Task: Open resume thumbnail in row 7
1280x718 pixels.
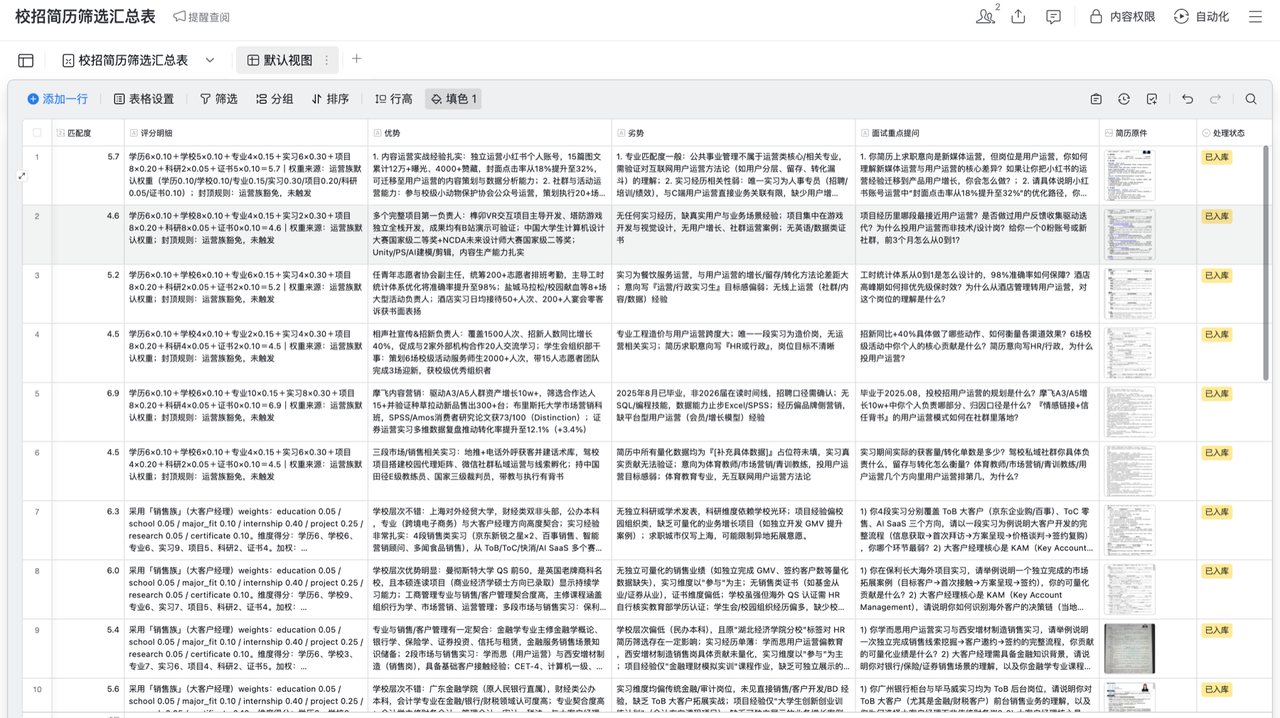Action: pyautogui.click(x=1130, y=529)
